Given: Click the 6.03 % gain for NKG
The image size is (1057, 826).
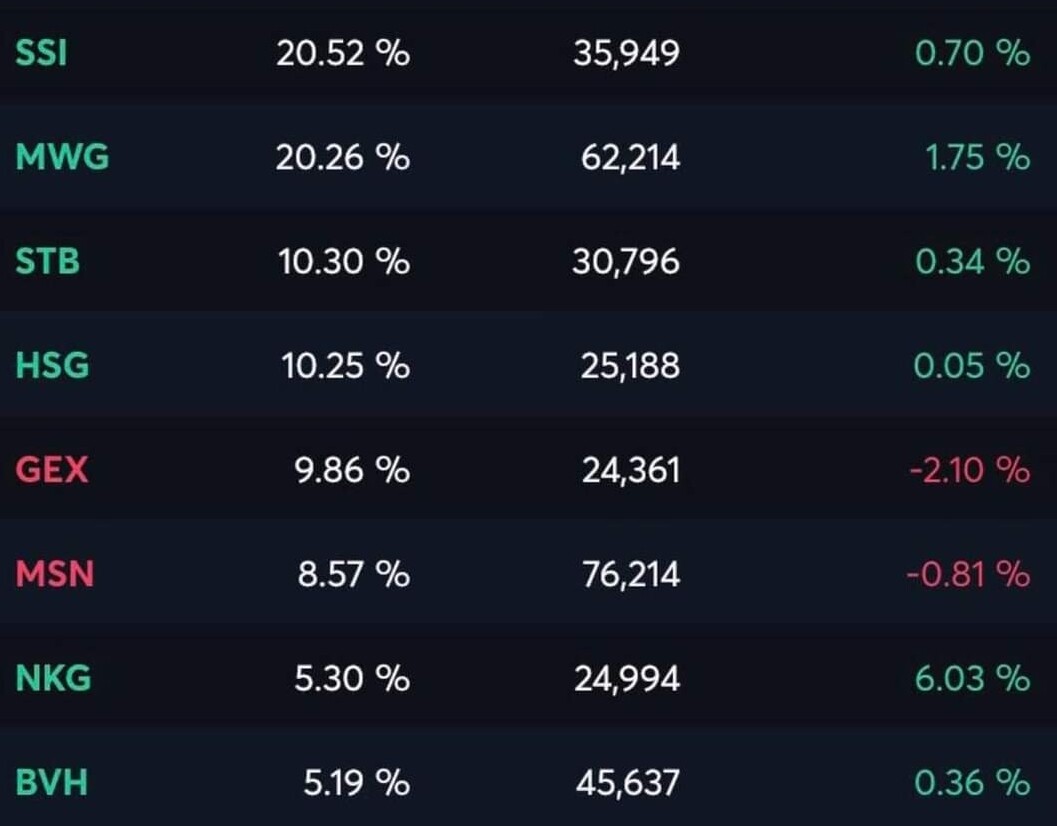Looking at the screenshot, I should point(972,679).
